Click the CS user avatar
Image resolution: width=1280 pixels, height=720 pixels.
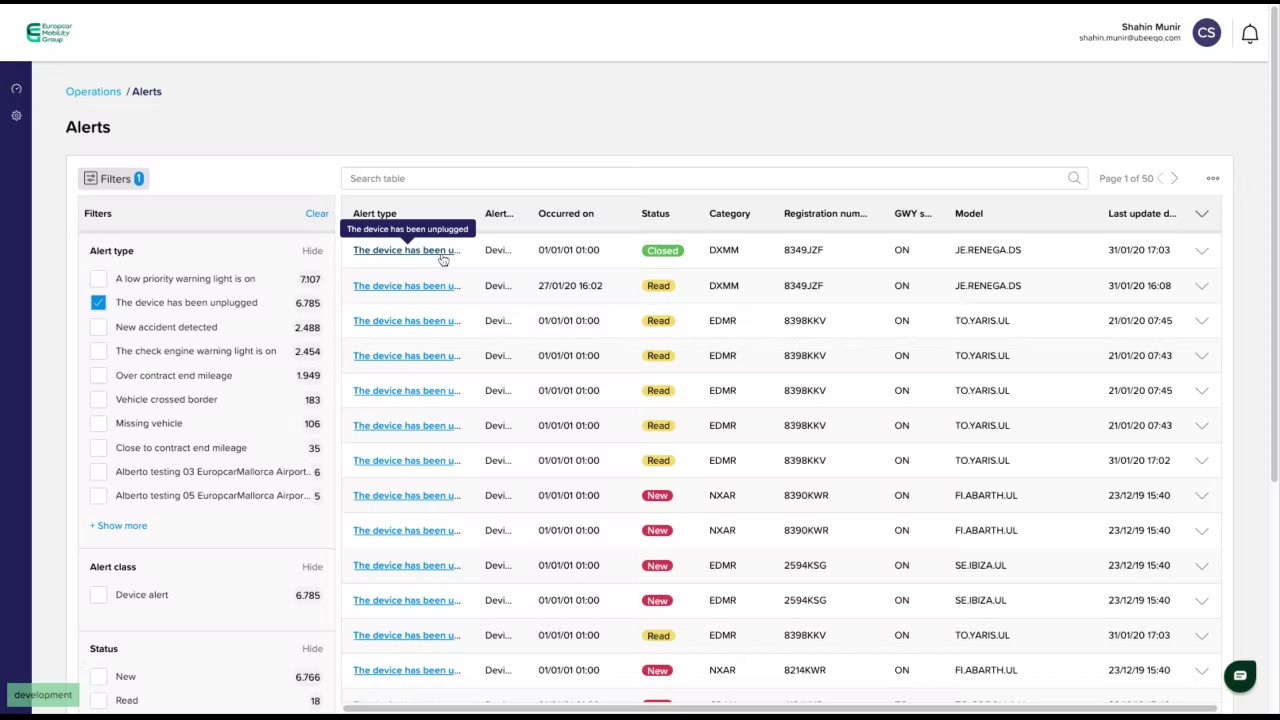tap(1207, 33)
